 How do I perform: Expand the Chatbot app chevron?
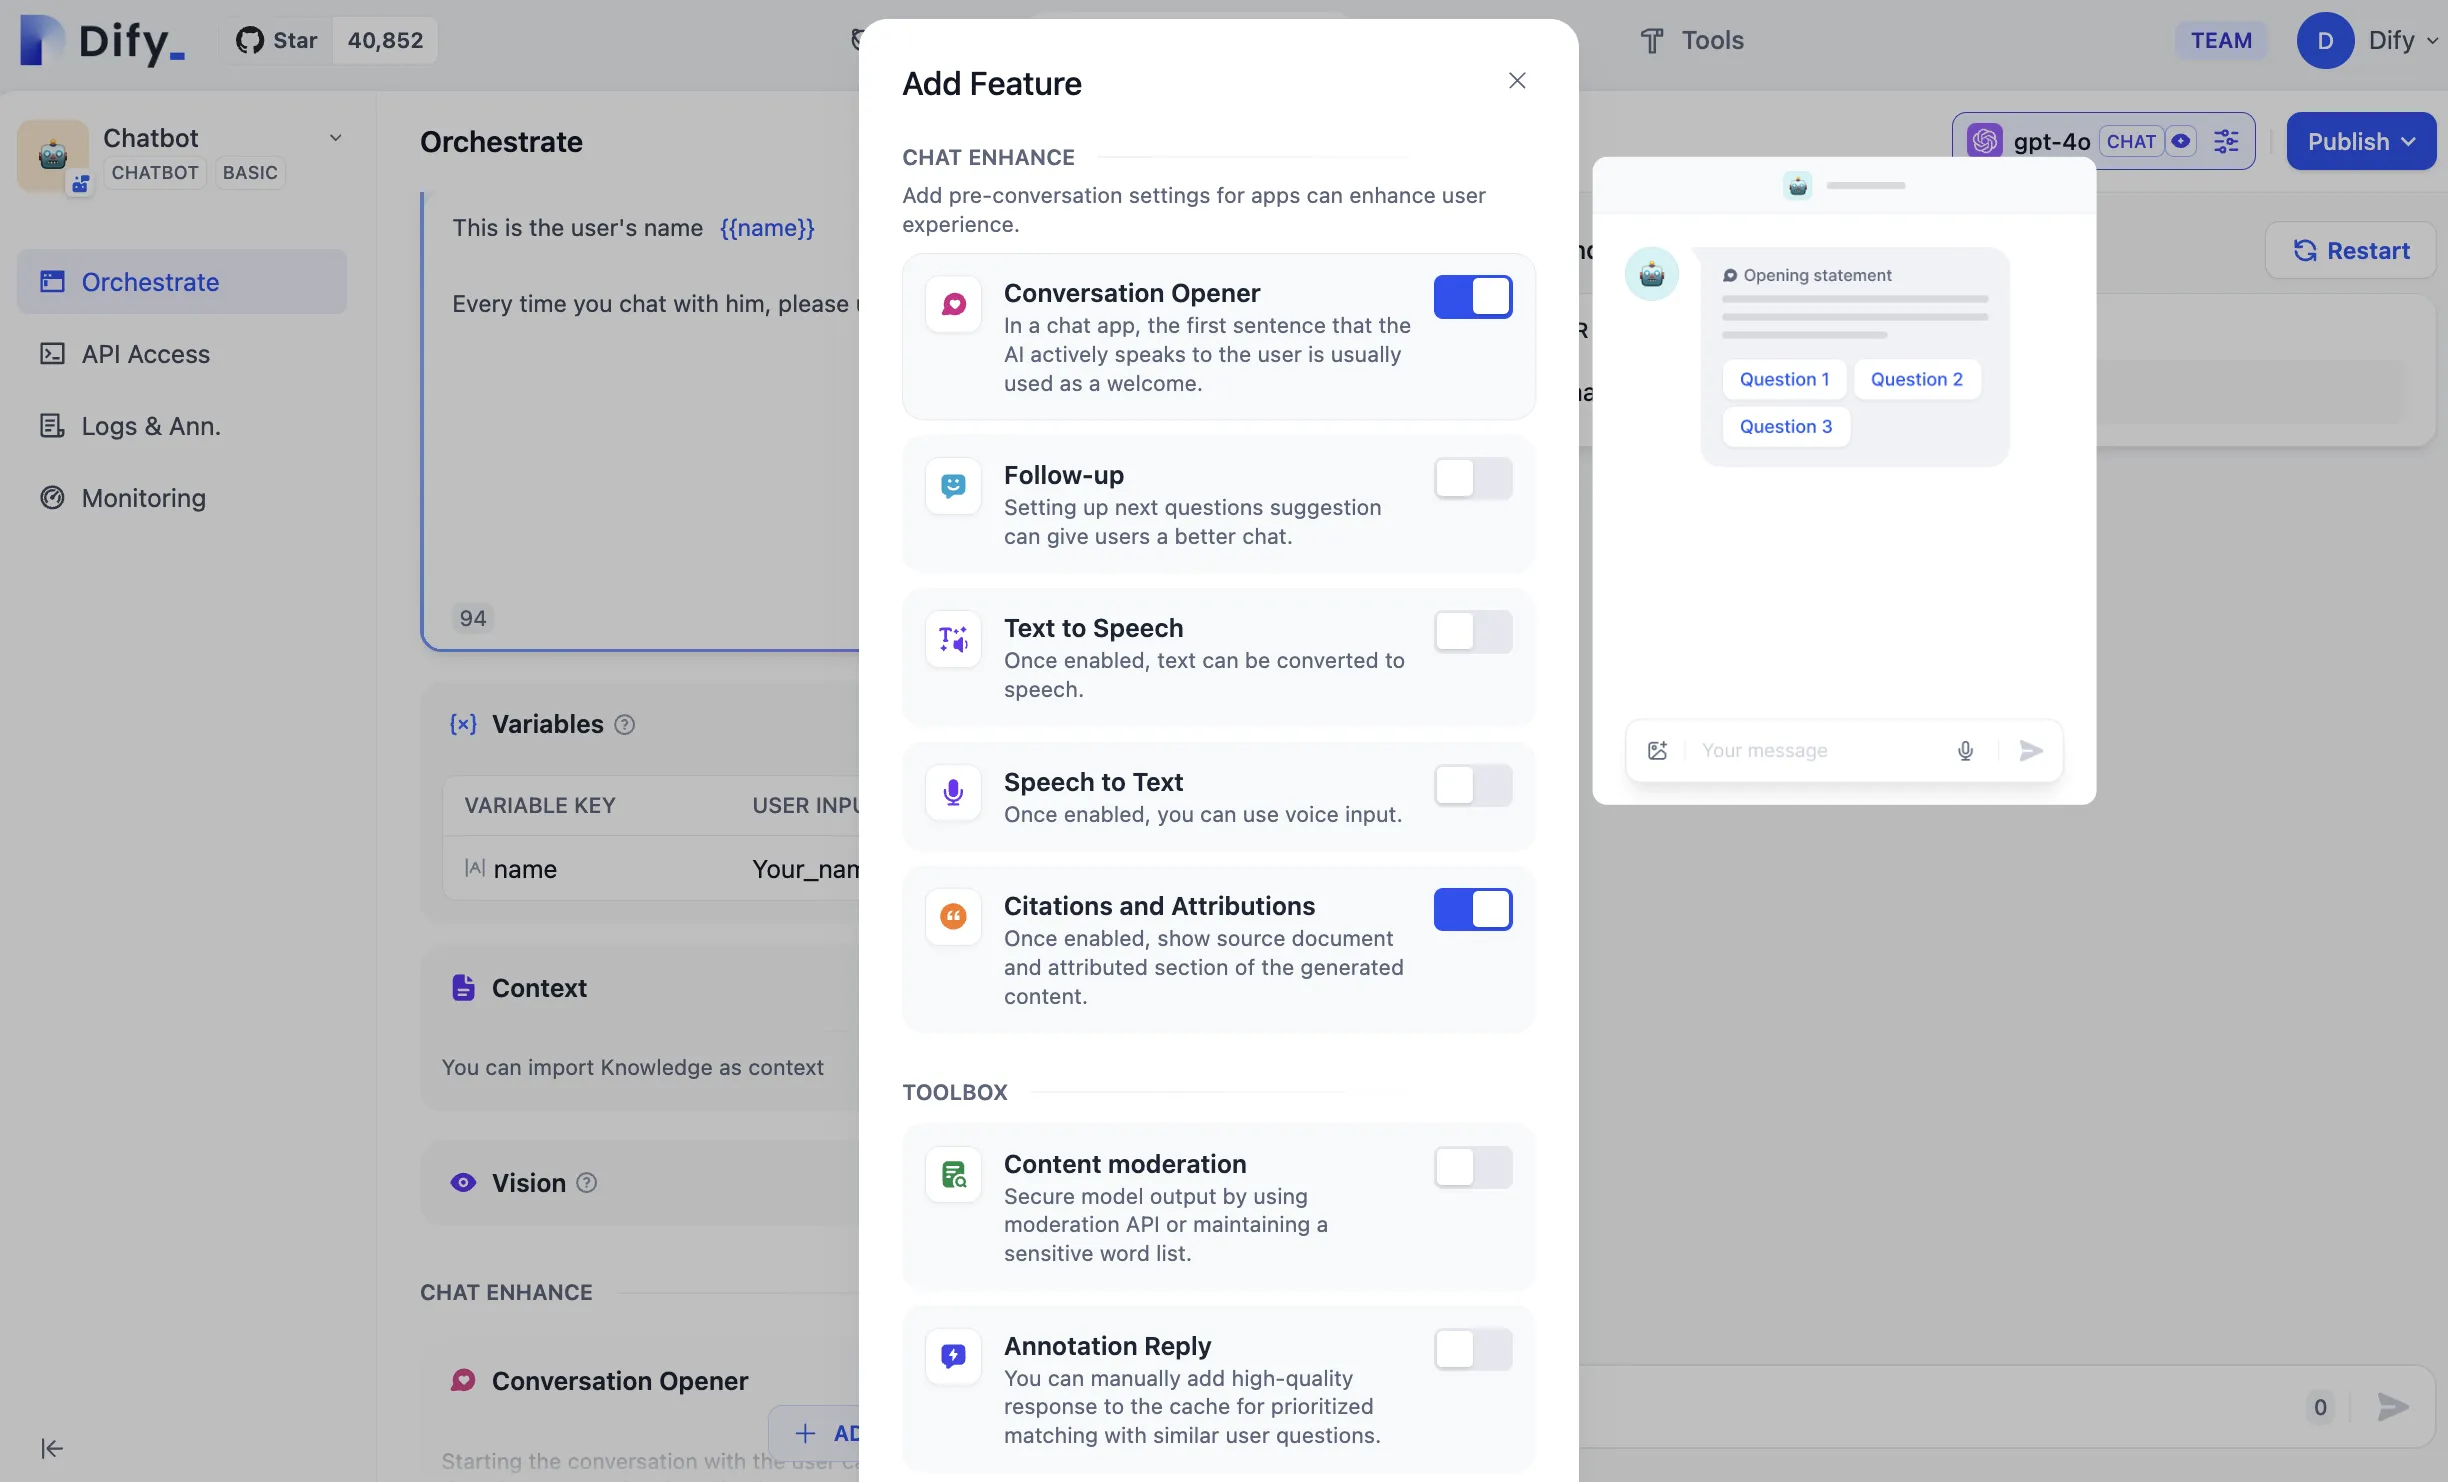(x=336, y=138)
